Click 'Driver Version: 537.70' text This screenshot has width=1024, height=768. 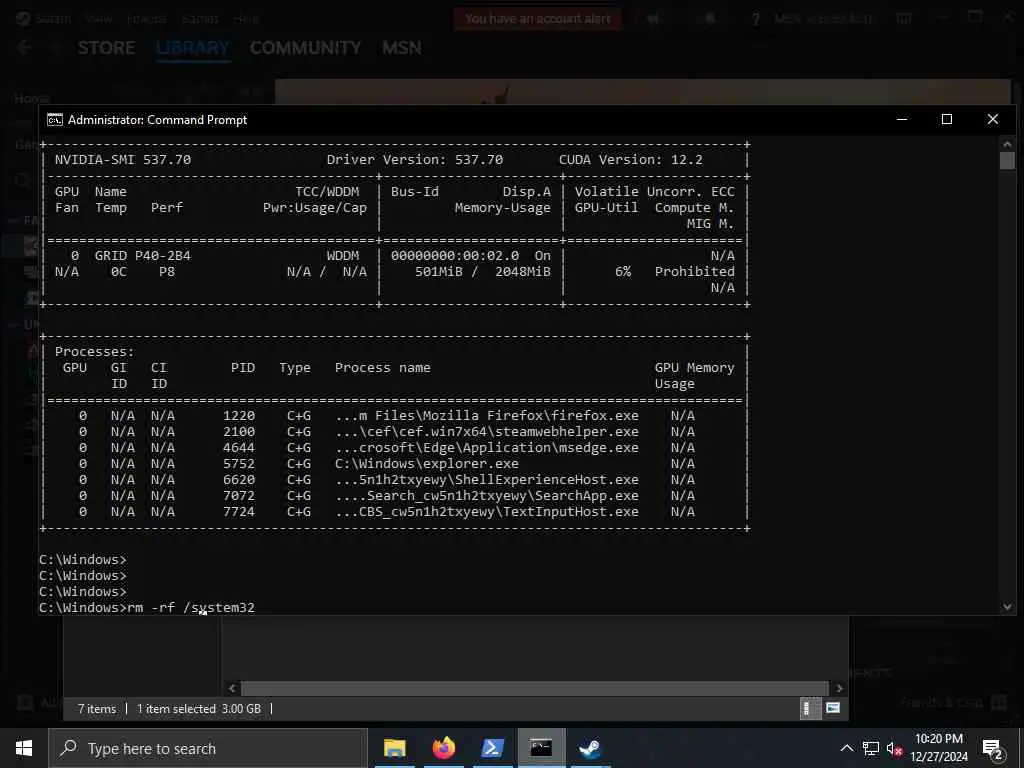click(x=415, y=159)
